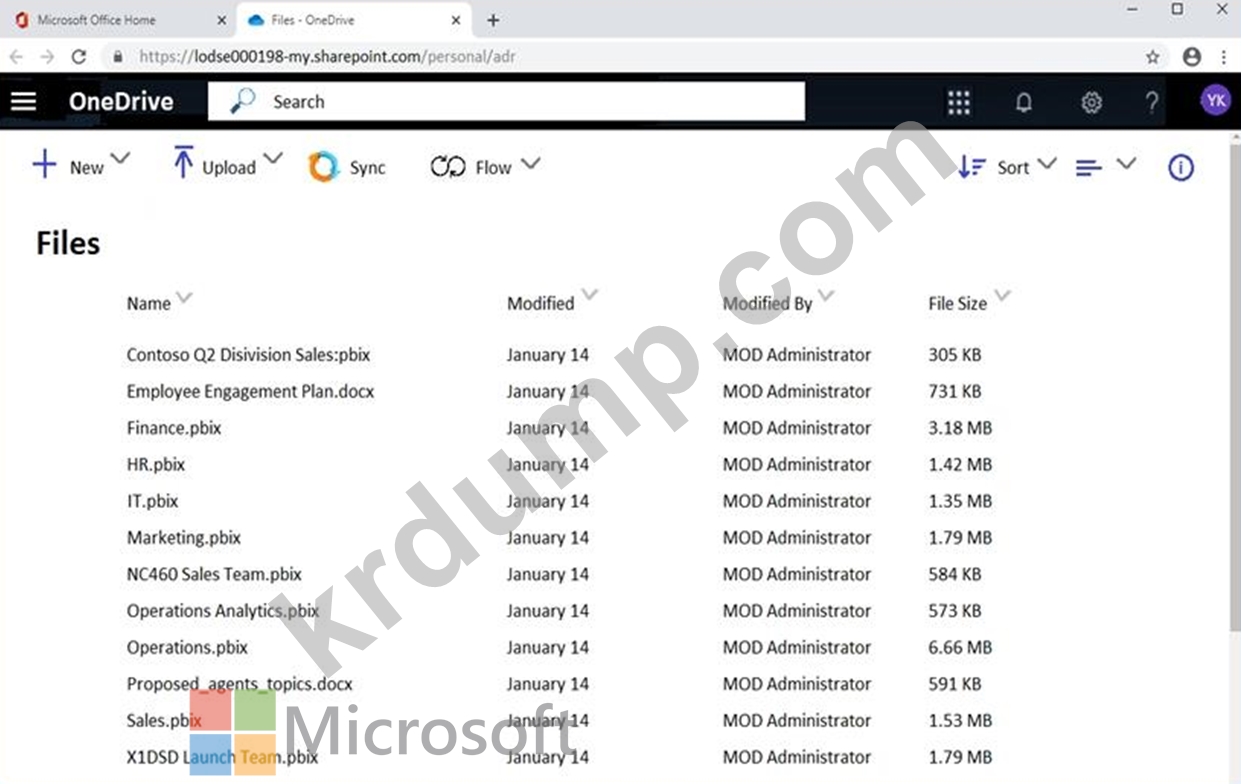
Task: Open the details info pane icon
Action: [1181, 167]
